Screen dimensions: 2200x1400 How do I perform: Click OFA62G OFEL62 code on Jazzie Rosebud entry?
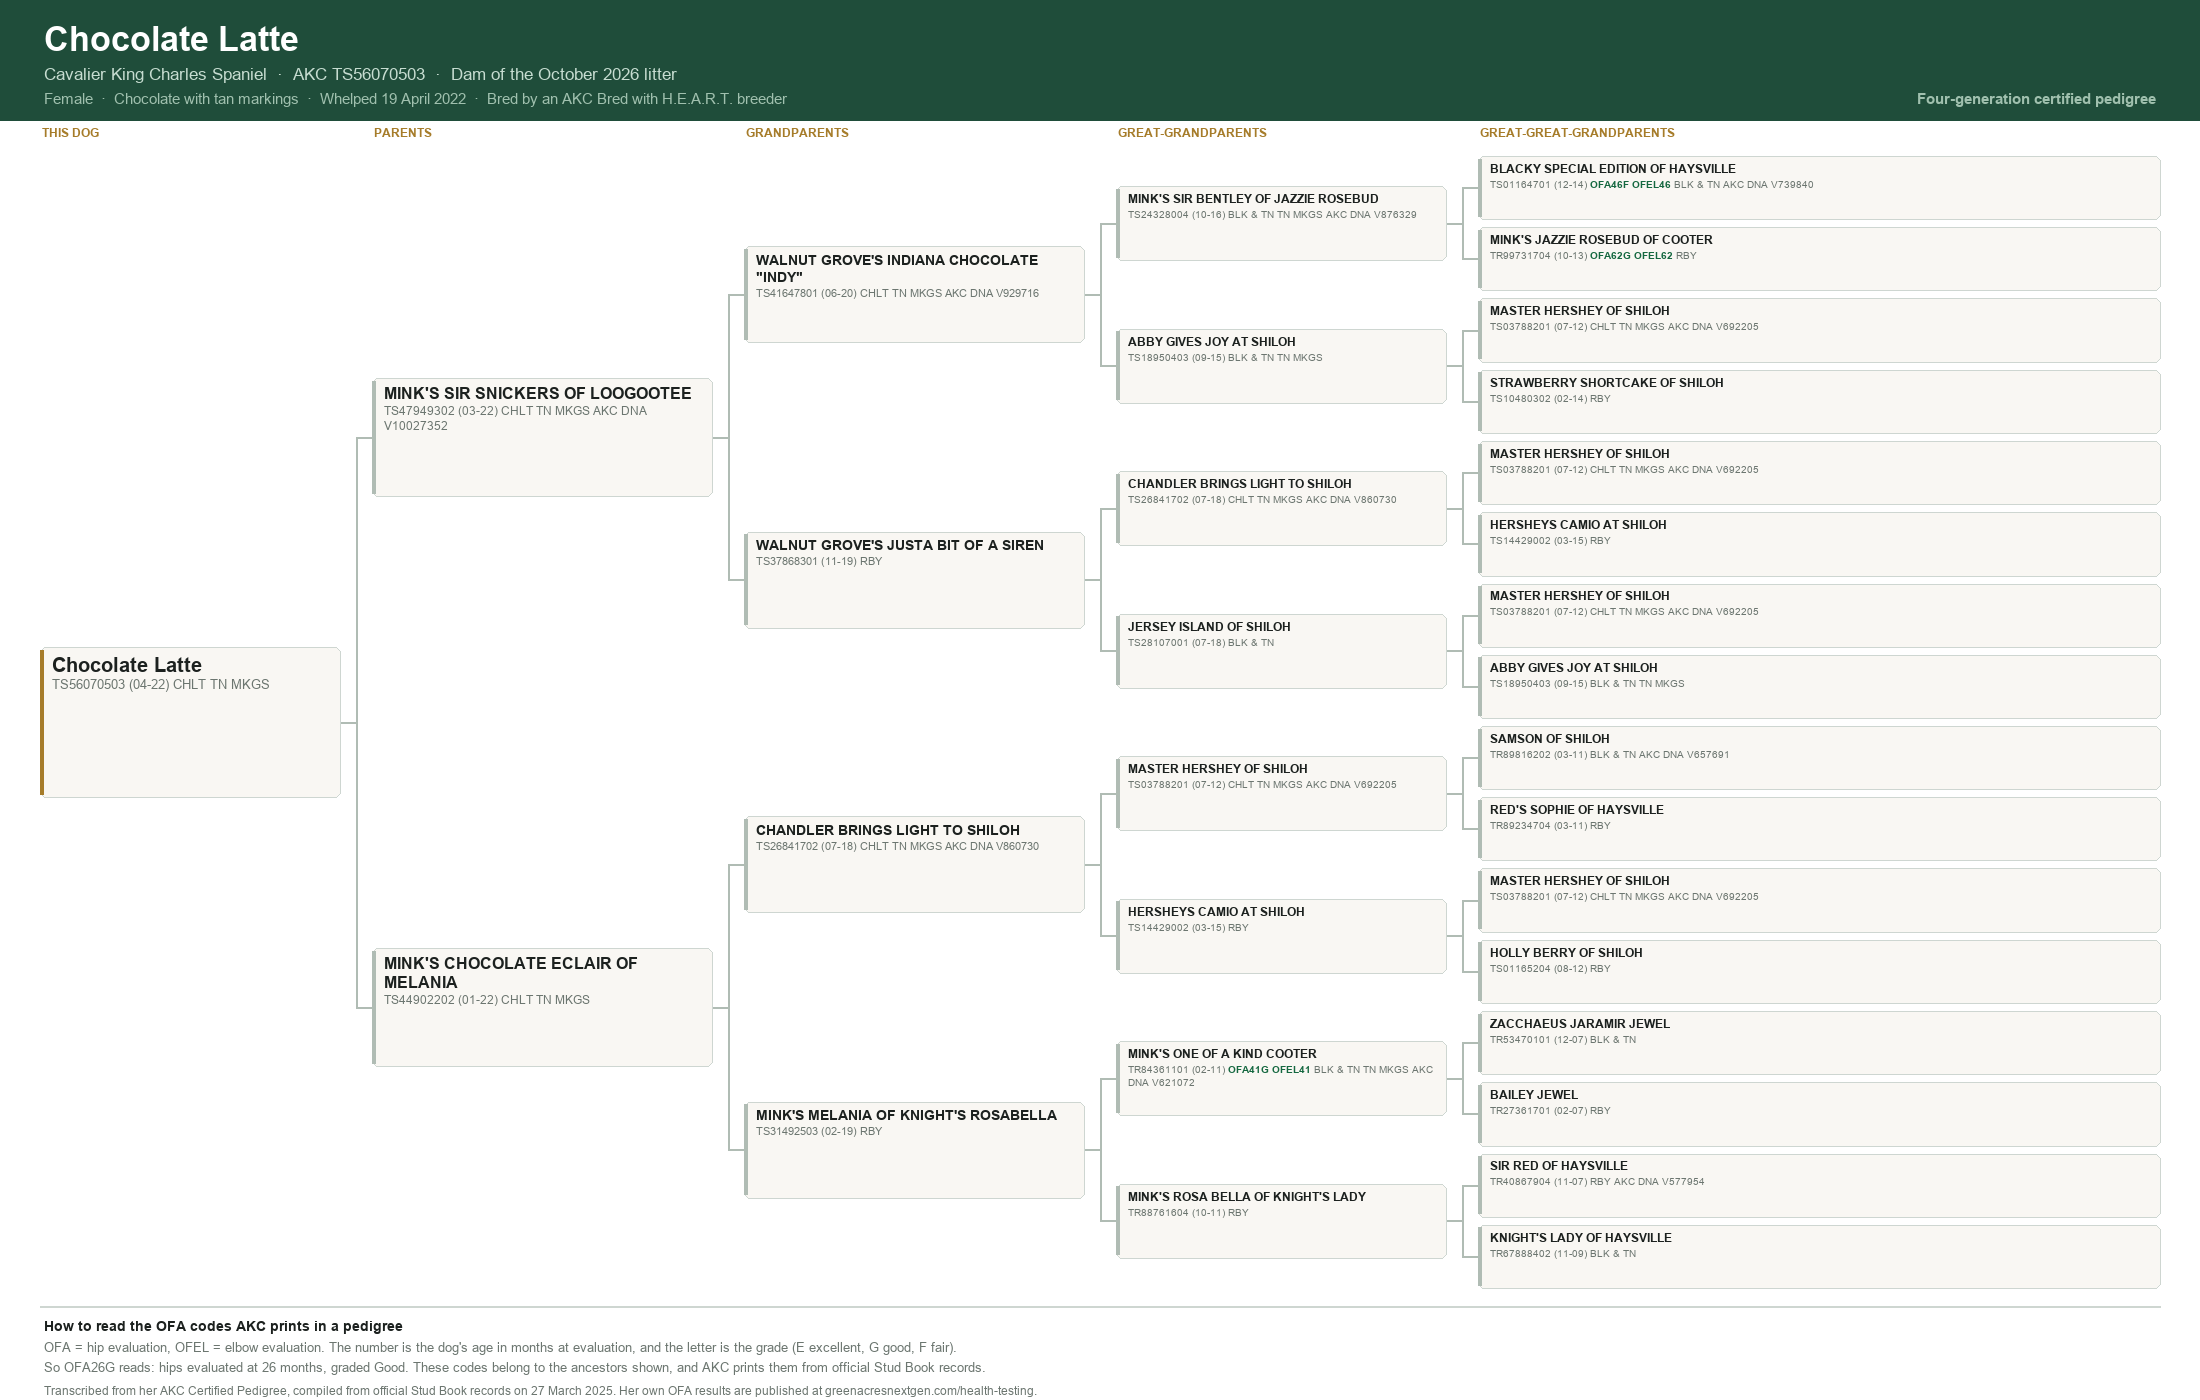tap(1631, 256)
